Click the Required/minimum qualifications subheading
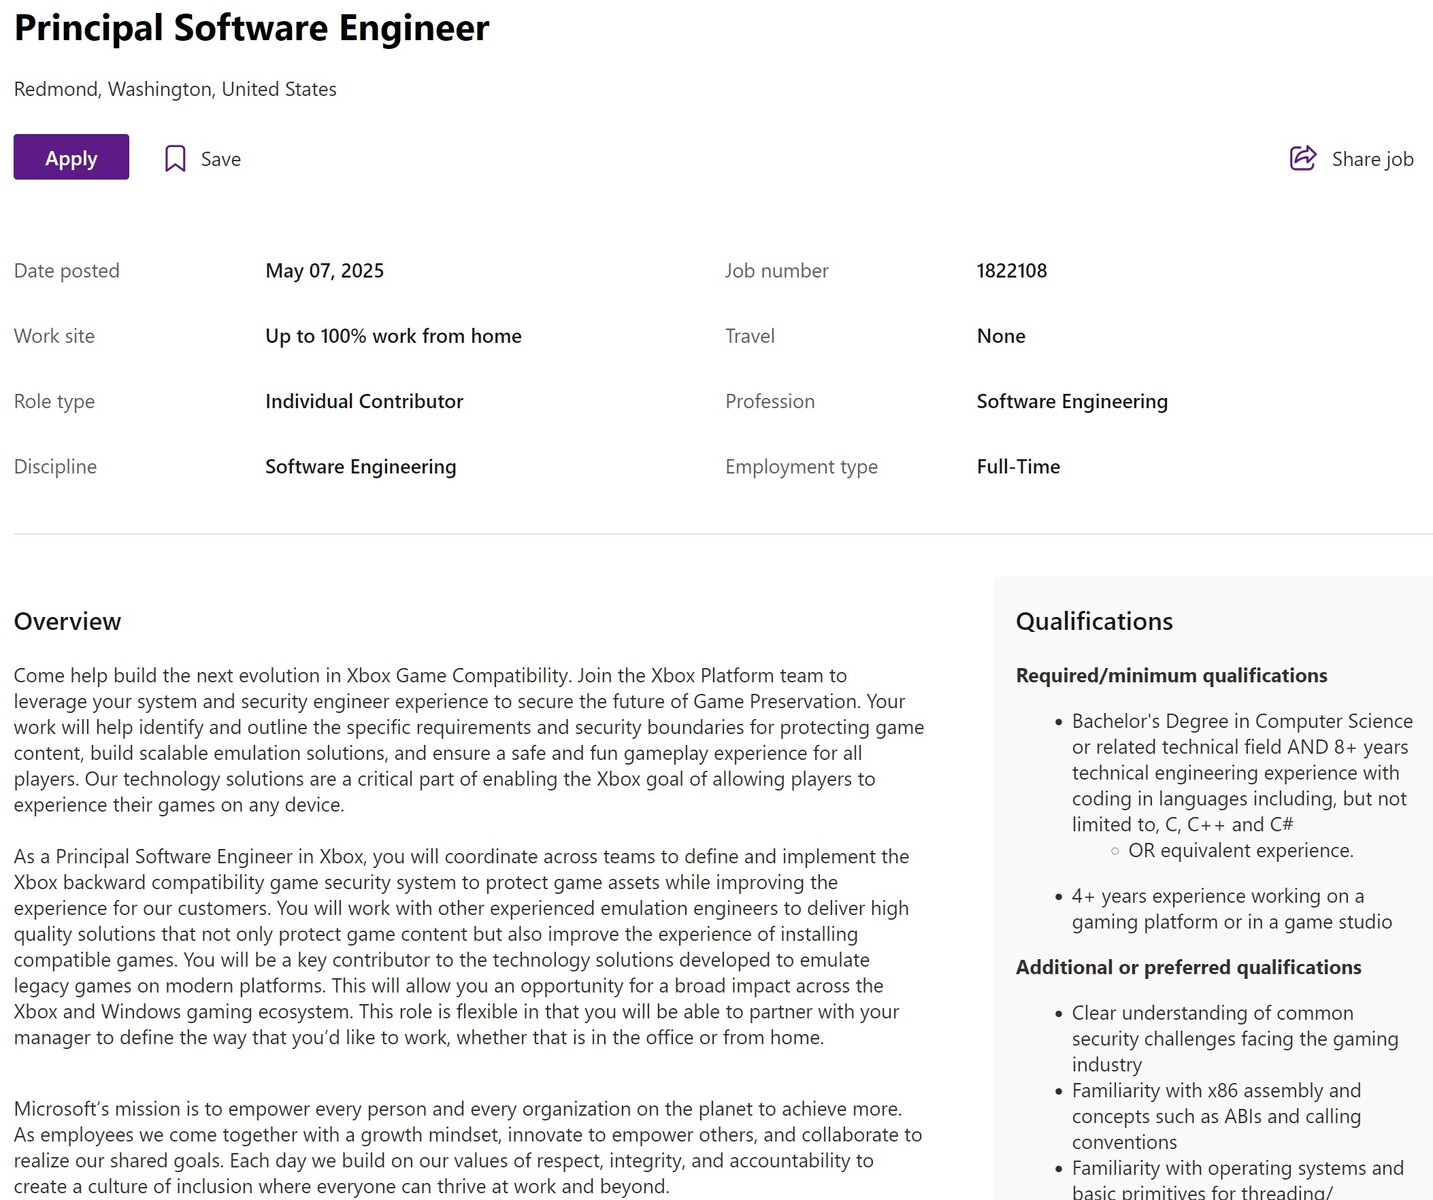 [1172, 675]
